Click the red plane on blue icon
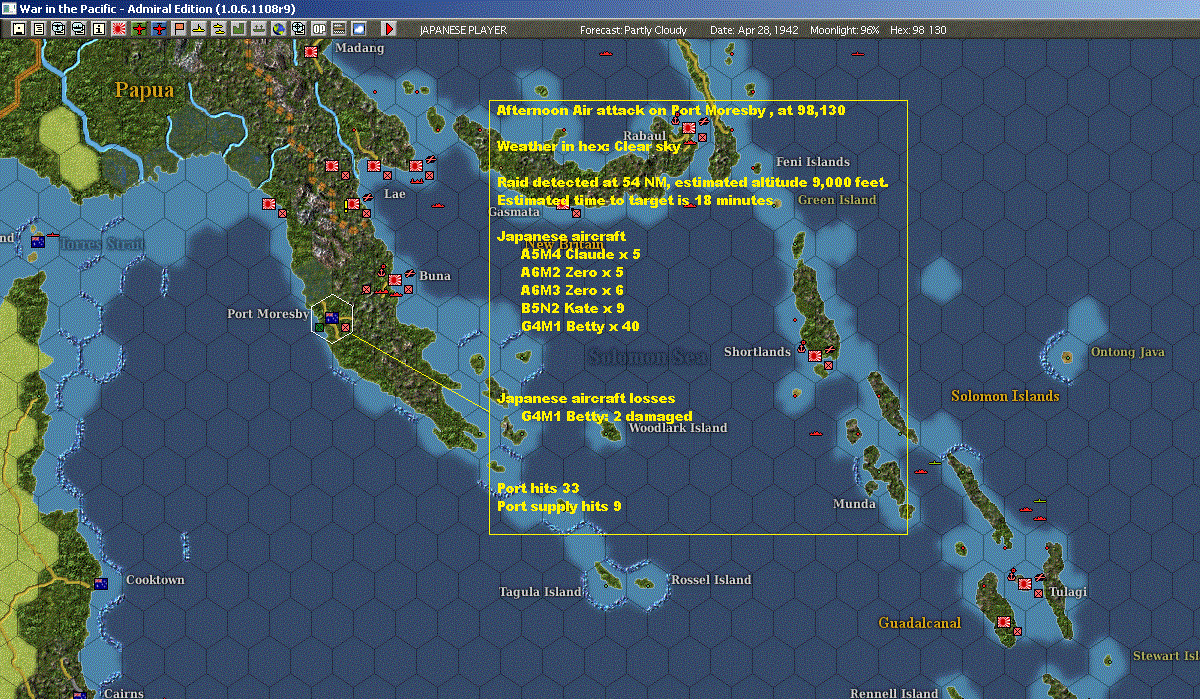The image size is (1200, 699). pyautogui.click(x=158, y=29)
